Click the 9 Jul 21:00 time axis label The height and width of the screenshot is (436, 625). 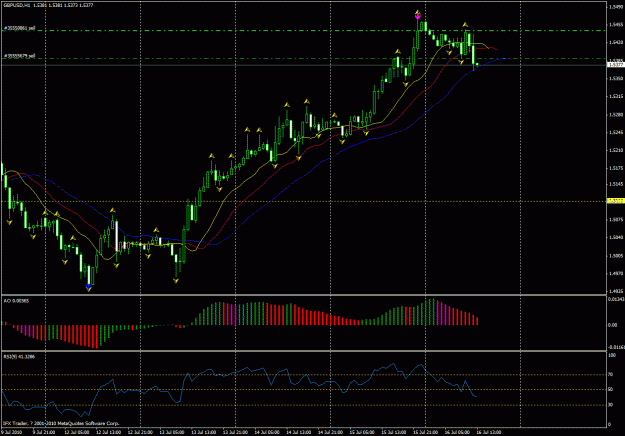[x=44, y=432]
